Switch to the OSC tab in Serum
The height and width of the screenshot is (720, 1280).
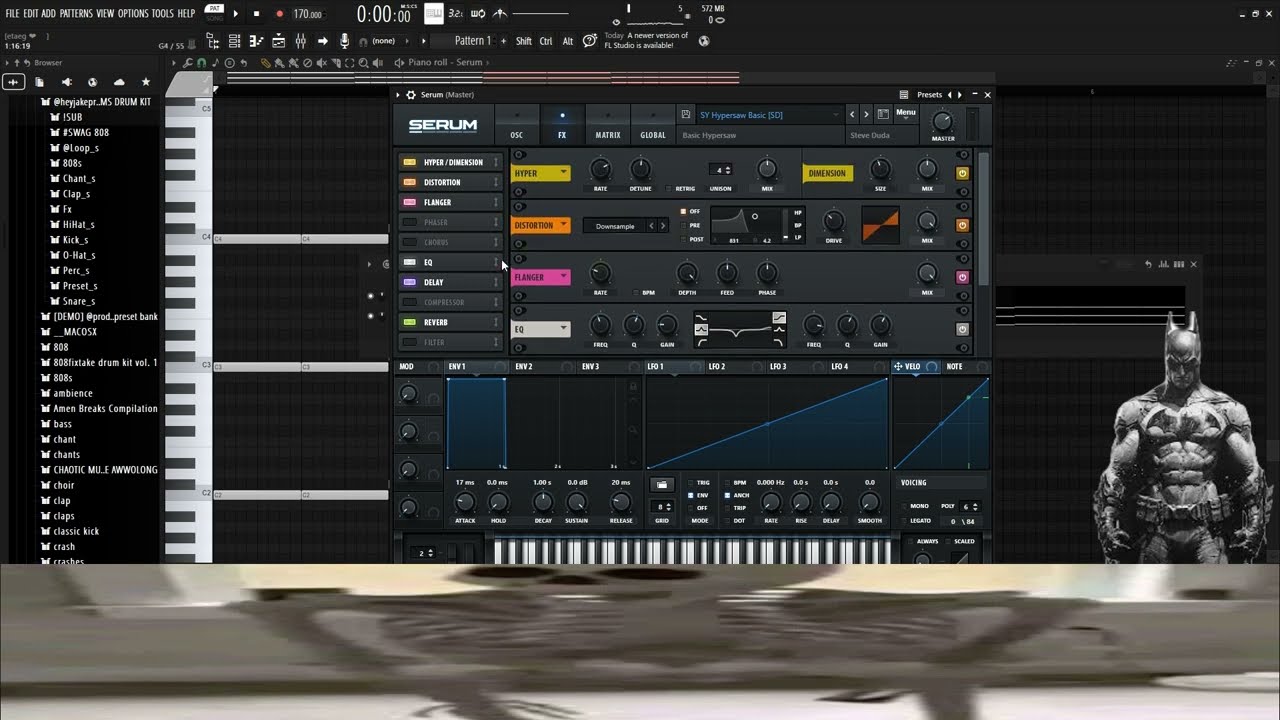[516, 124]
